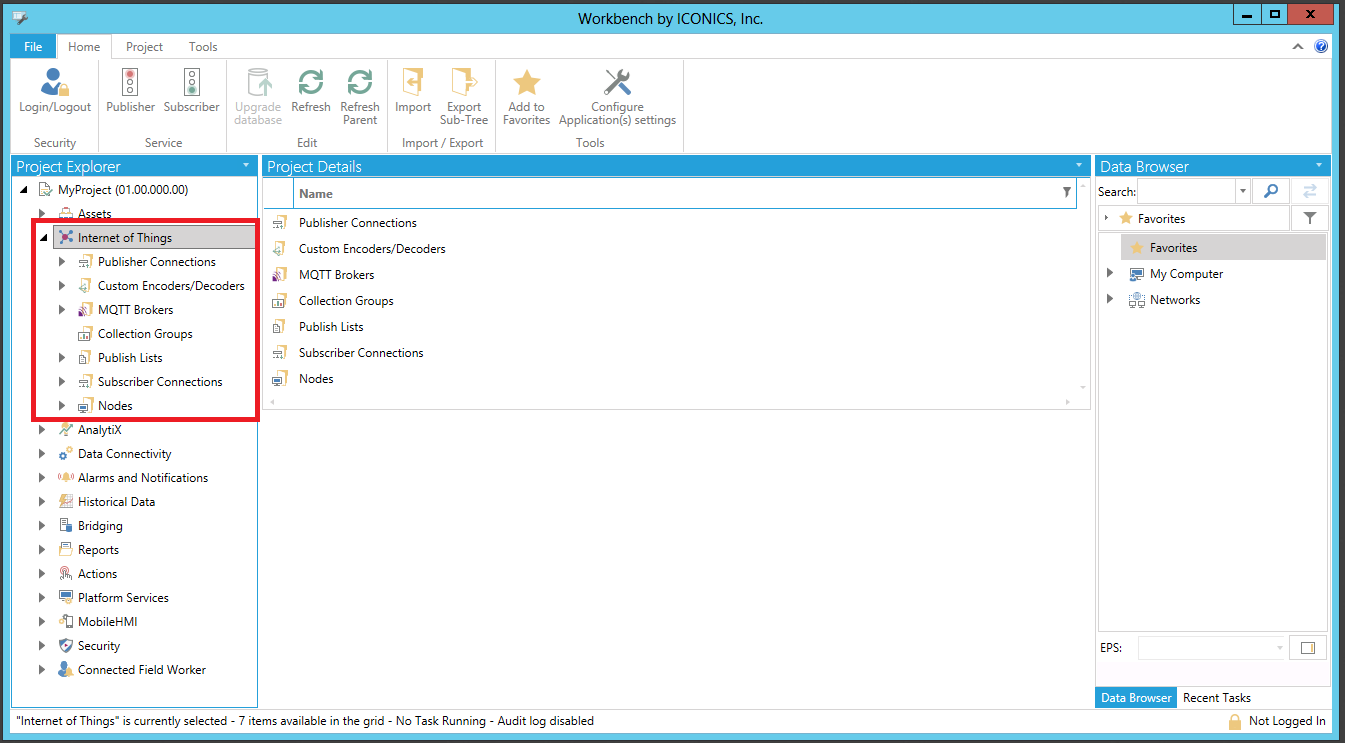This screenshot has width=1345, height=743.
Task: Switch to the Recent Tasks tab
Action: point(1216,698)
